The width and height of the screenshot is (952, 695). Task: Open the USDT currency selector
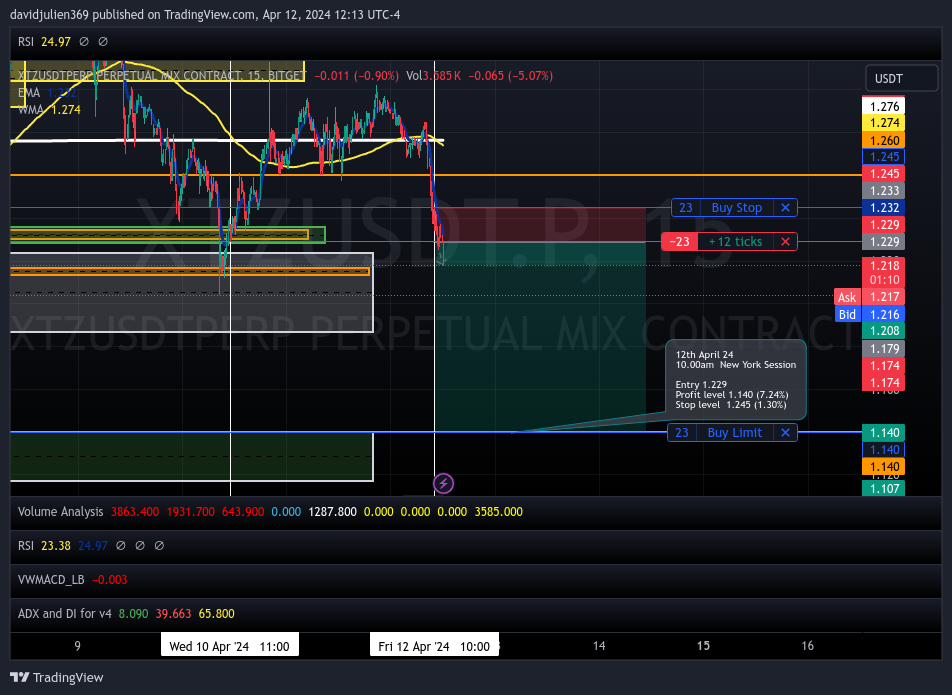(901, 78)
